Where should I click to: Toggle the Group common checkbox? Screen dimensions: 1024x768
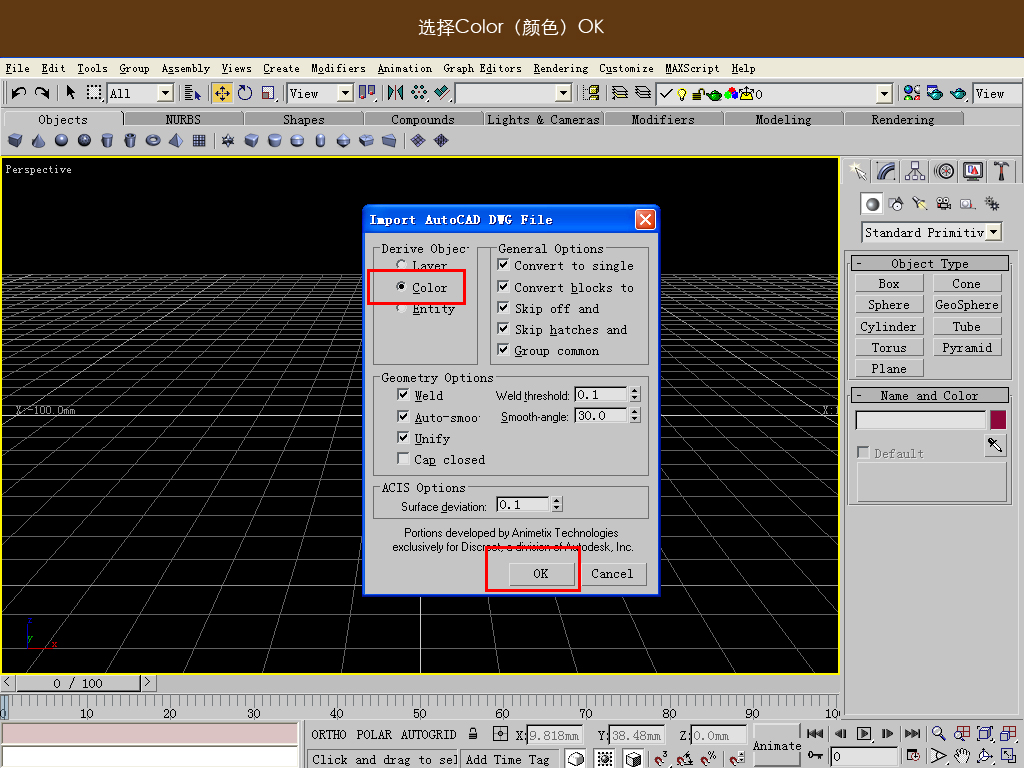click(503, 349)
